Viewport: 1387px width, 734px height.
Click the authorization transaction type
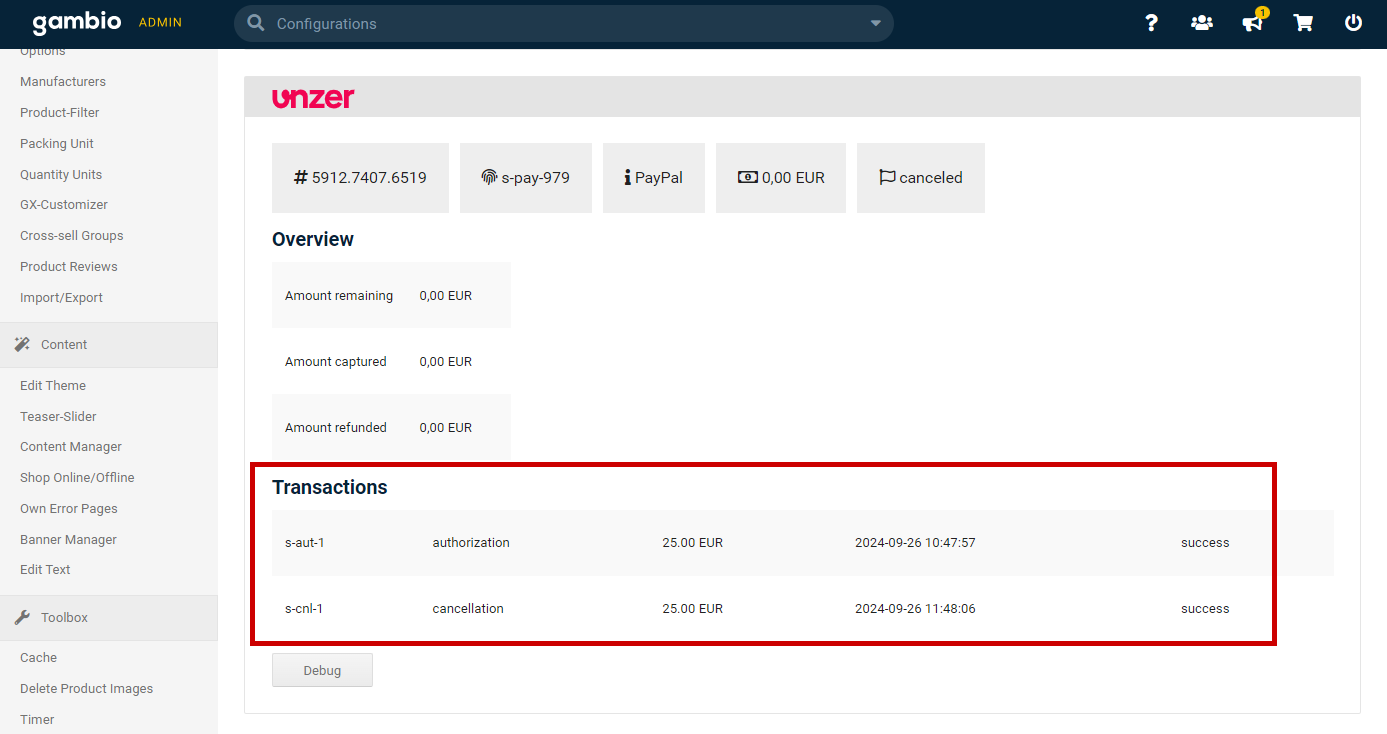(x=471, y=543)
